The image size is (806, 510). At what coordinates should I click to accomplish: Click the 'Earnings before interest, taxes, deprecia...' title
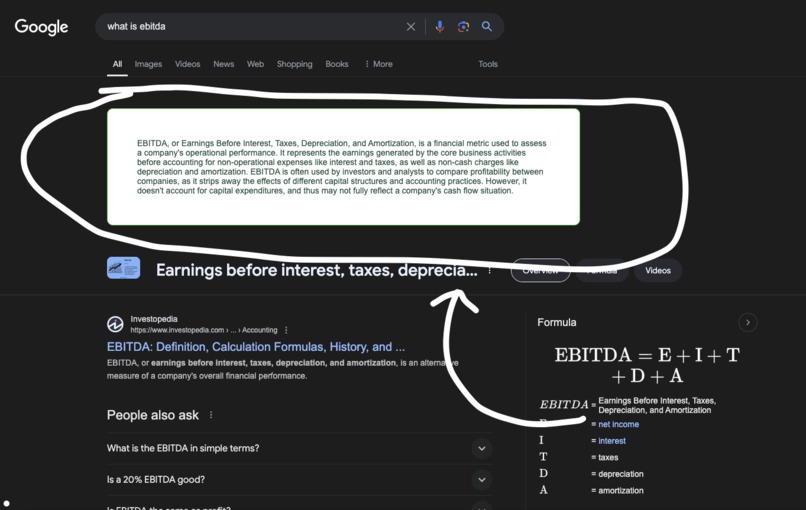click(317, 270)
